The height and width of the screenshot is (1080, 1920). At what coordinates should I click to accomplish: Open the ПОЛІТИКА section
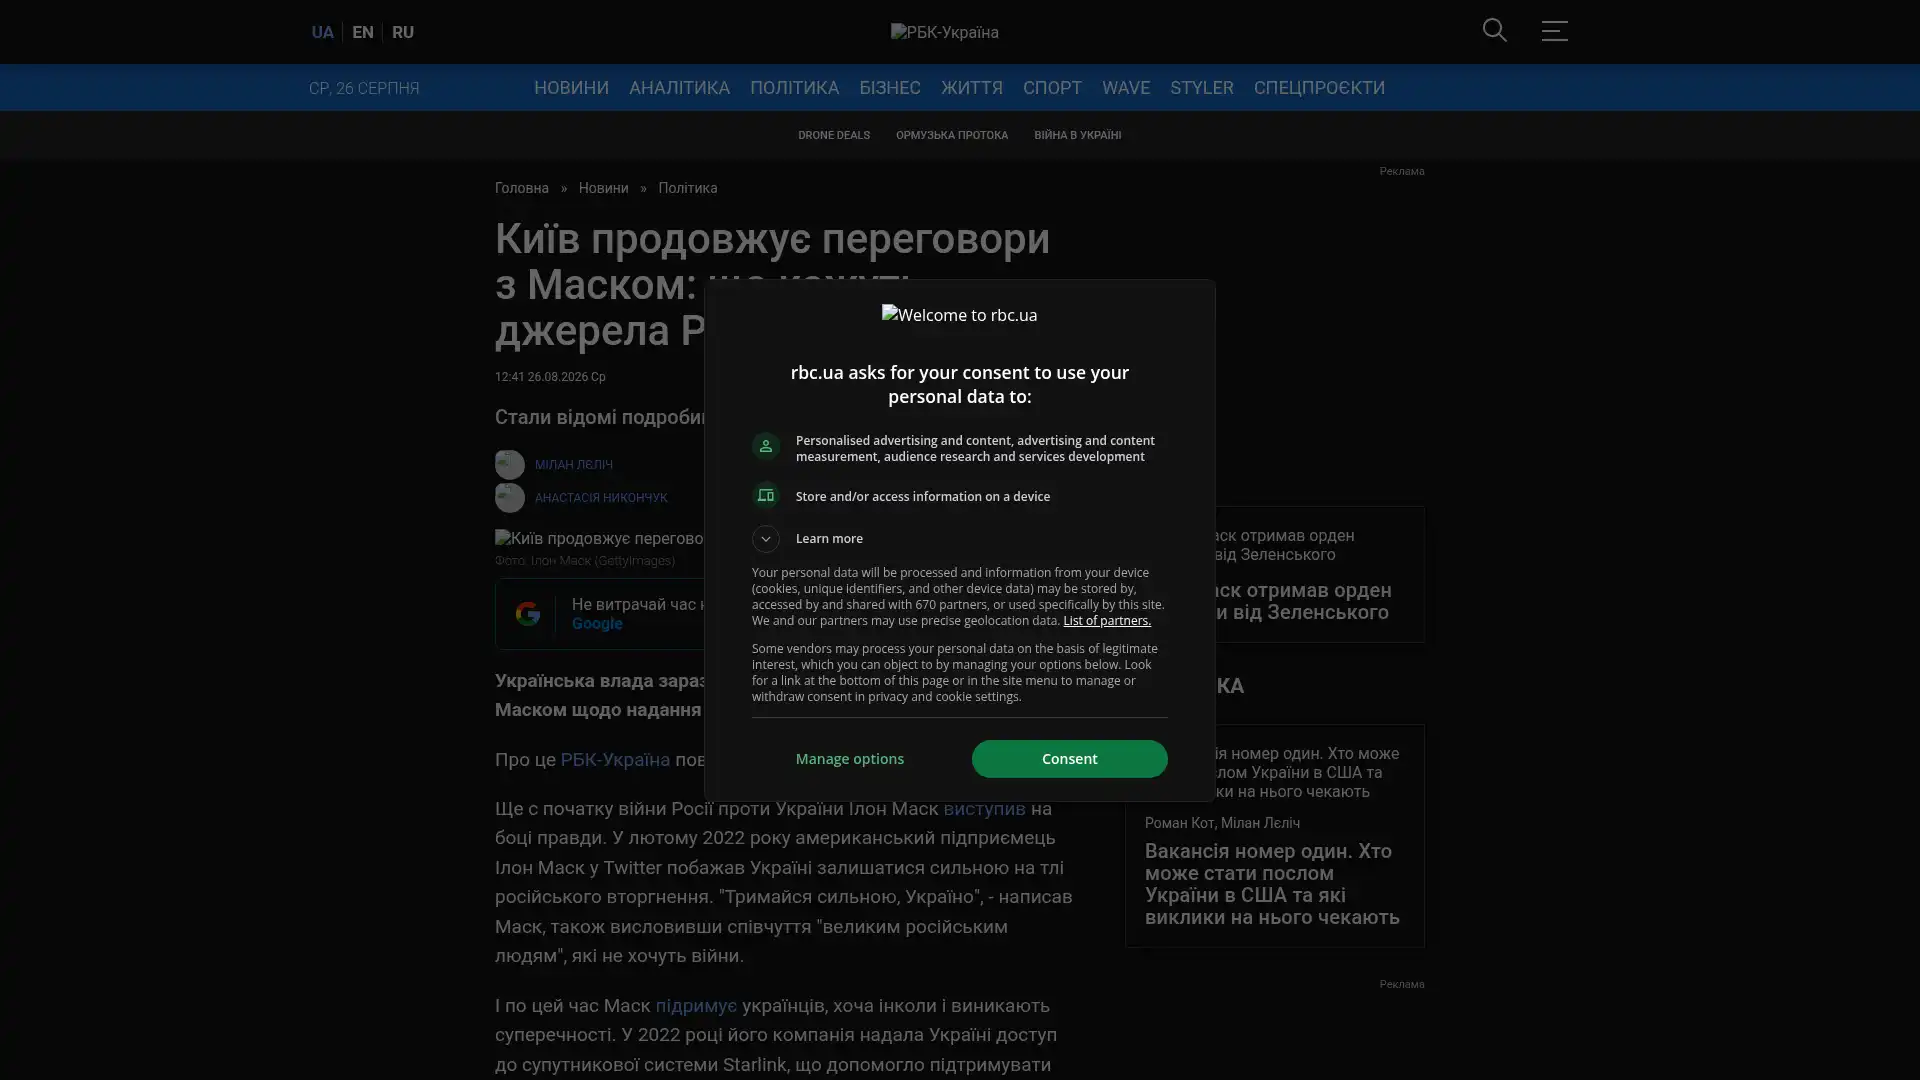tap(794, 88)
